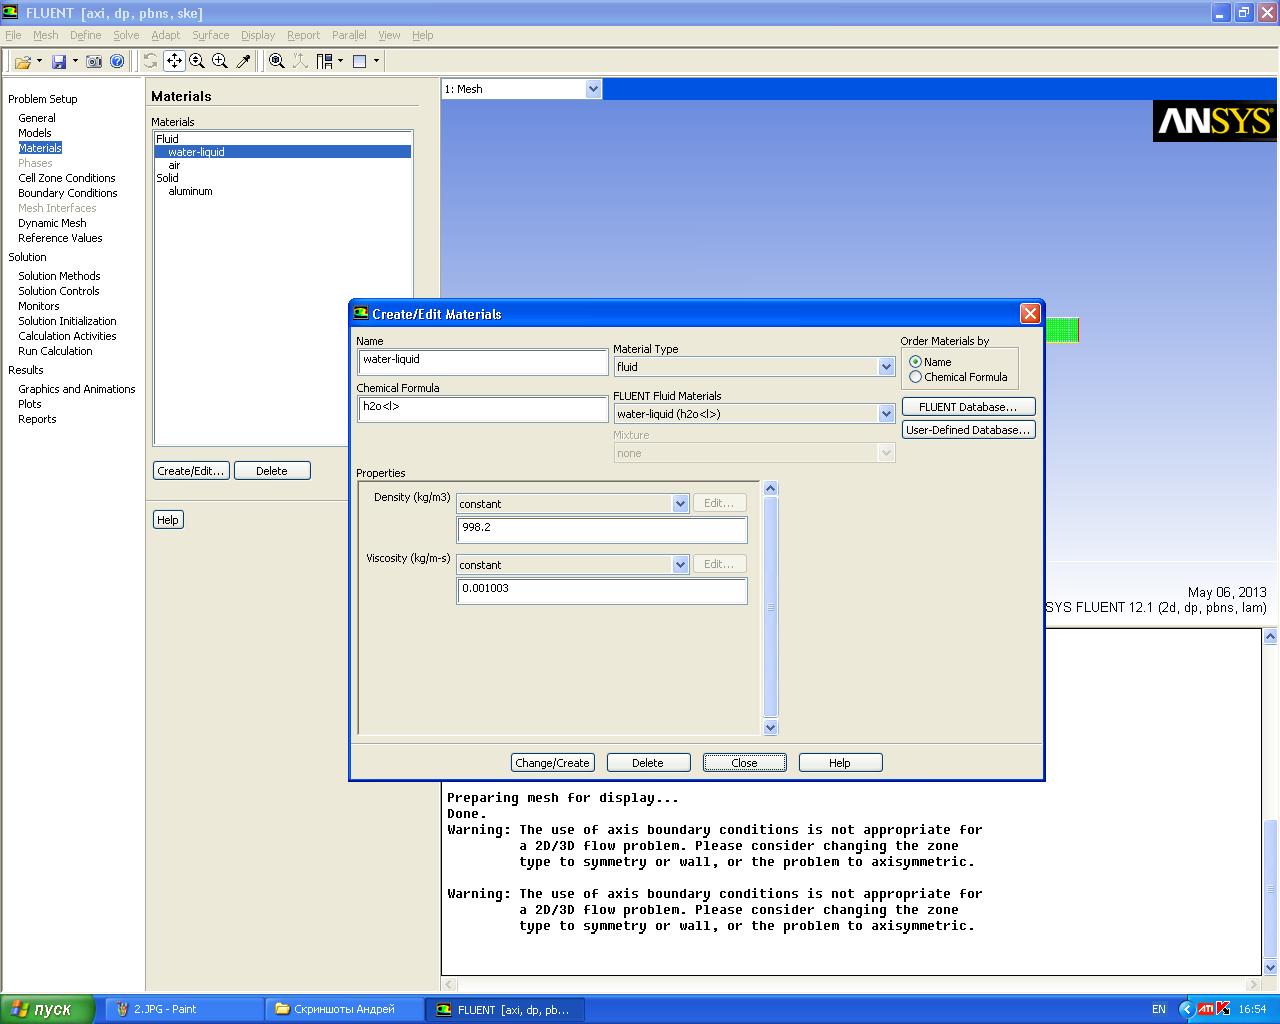The width and height of the screenshot is (1280, 1024).
Task: Click the User-Defined Database... button
Action: [x=968, y=430]
